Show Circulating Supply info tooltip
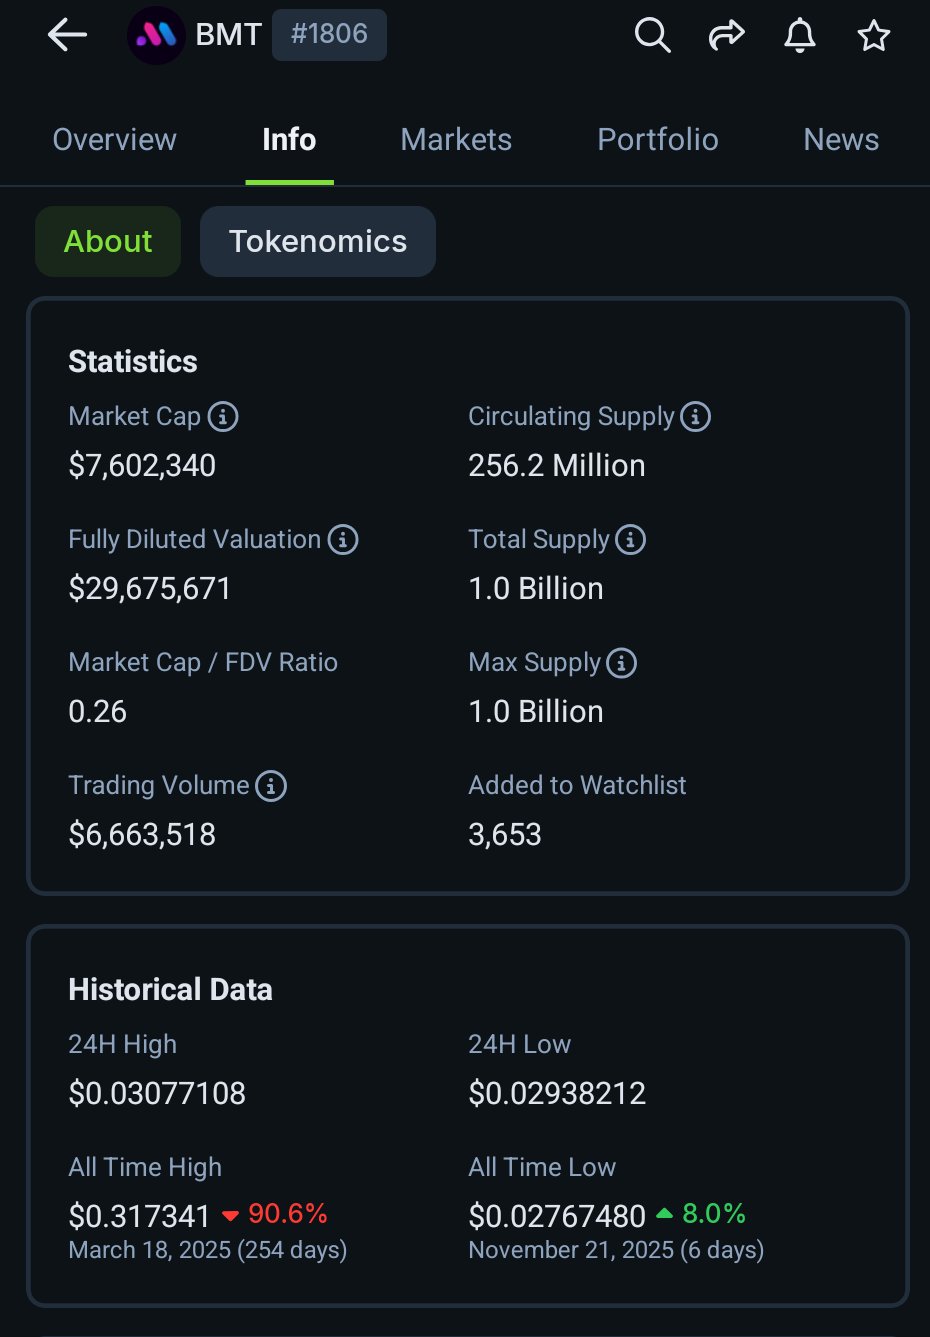Image resolution: width=930 pixels, height=1337 pixels. point(696,416)
